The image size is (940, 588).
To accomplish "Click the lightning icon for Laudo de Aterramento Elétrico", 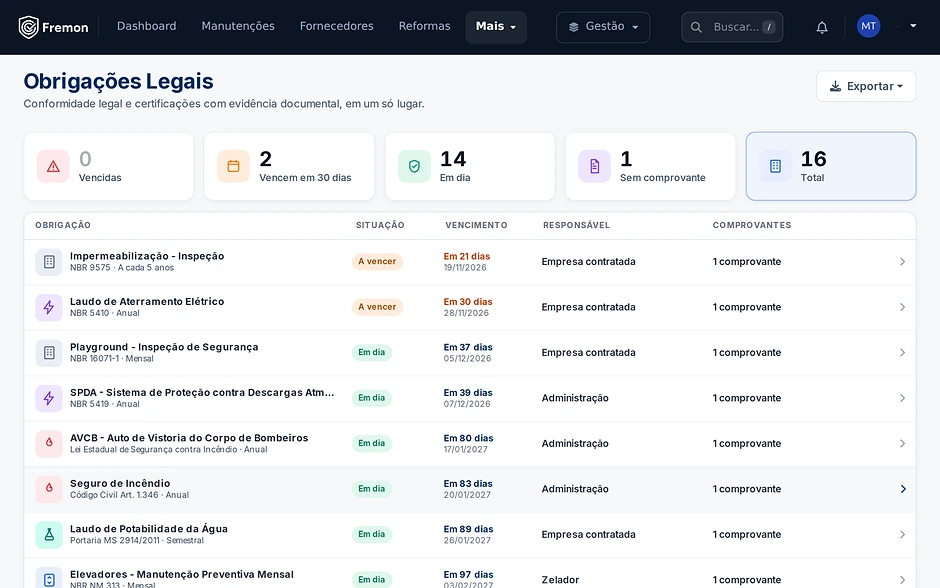I will coord(49,307).
